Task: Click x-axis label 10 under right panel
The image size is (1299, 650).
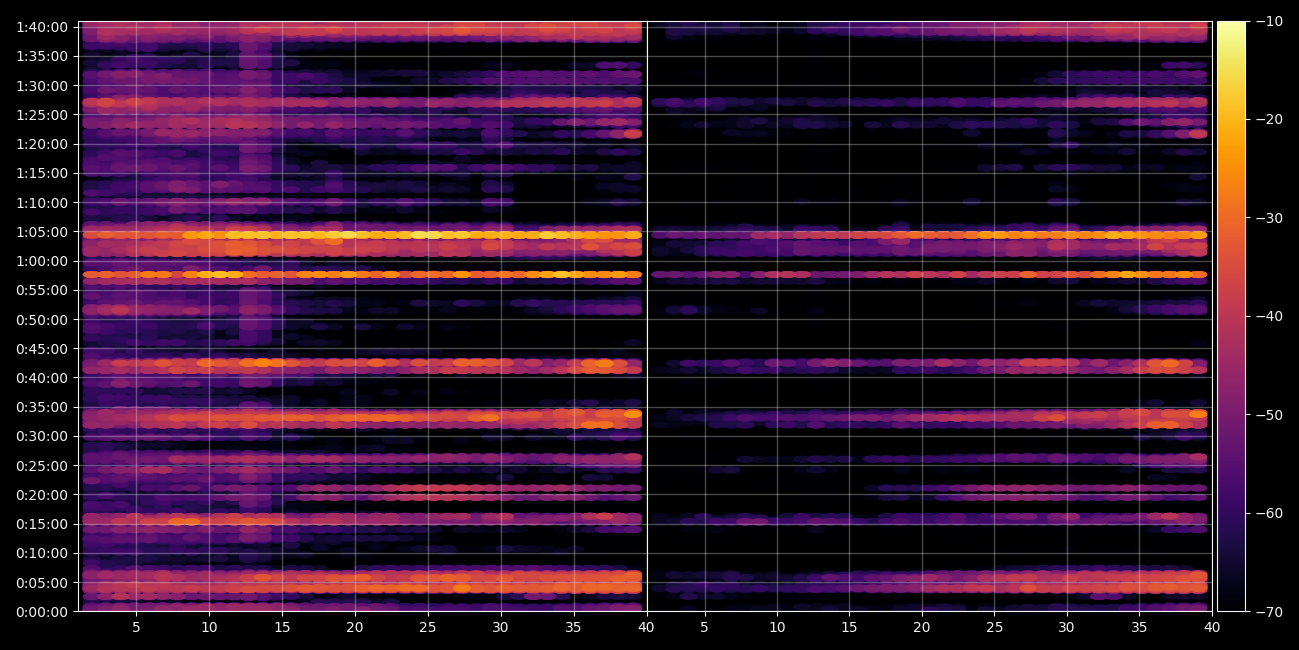Action: pyautogui.click(x=777, y=628)
